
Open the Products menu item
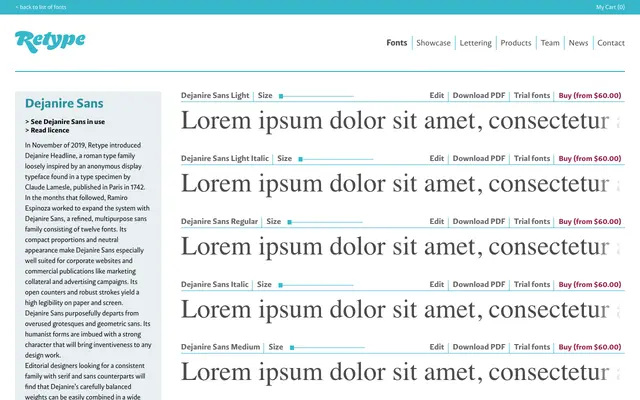516,43
